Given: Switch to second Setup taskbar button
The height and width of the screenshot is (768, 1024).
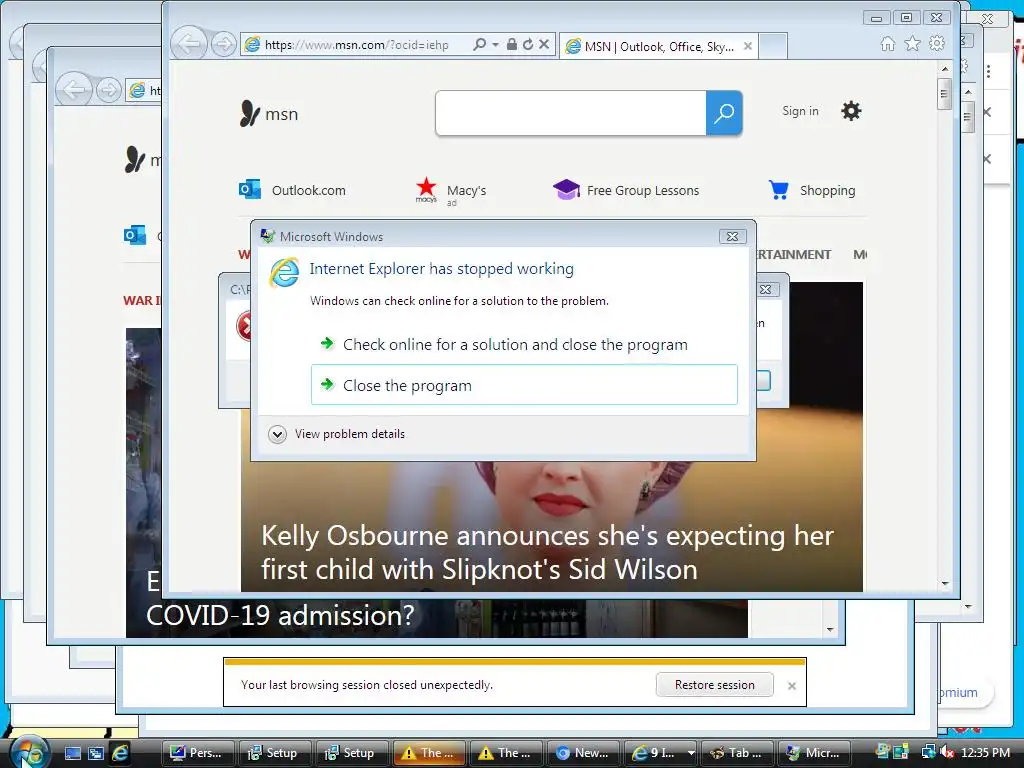Looking at the screenshot, I should [351, 753].
